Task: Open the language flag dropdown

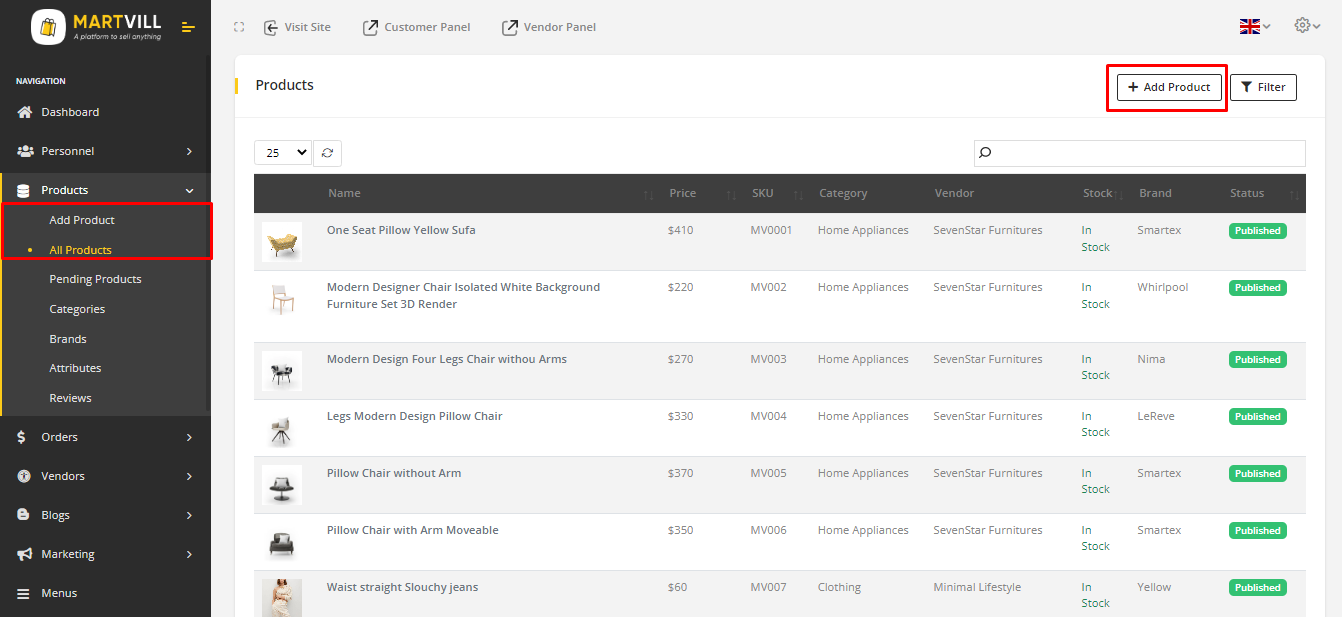Action: (x=1255, y=27)
